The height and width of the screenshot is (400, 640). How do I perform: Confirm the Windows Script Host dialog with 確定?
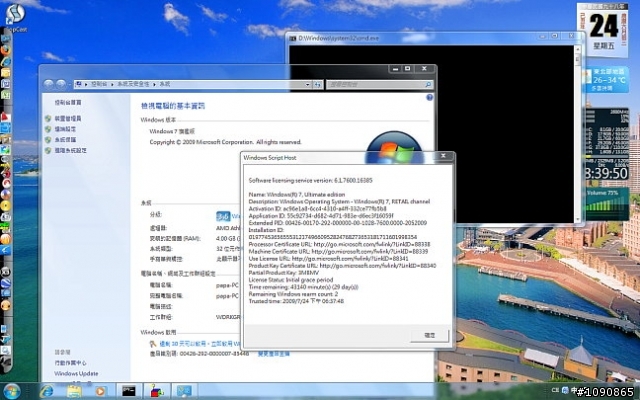coord(429,335)
